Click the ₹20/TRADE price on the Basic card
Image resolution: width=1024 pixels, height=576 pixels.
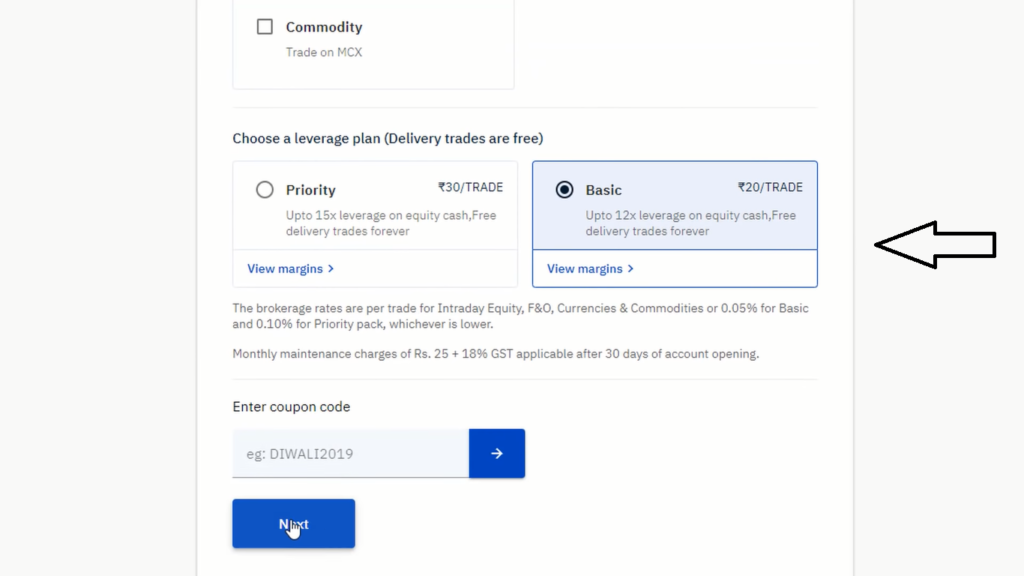pyautogui.click(x=770, y=187)
